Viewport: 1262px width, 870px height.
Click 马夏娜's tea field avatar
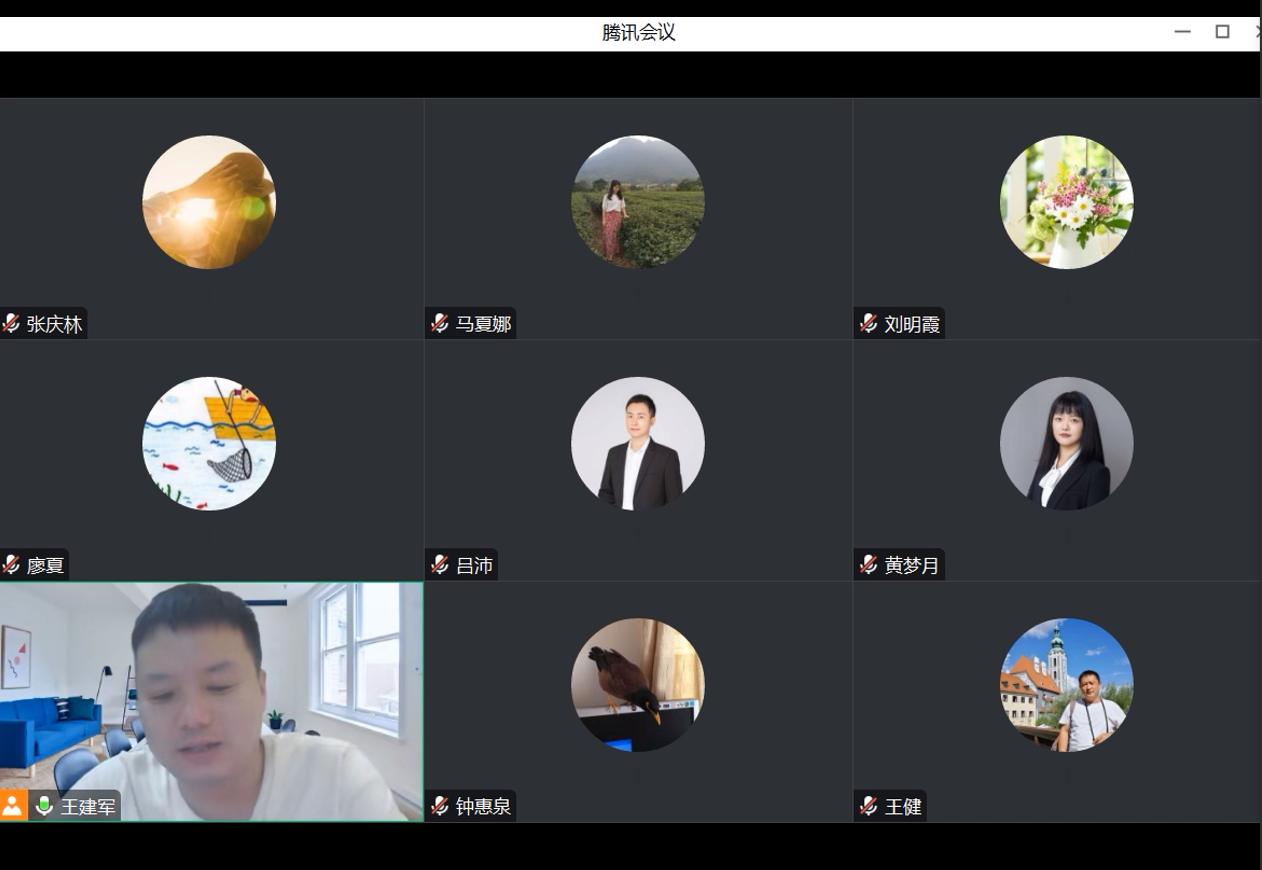click(638, 202)
